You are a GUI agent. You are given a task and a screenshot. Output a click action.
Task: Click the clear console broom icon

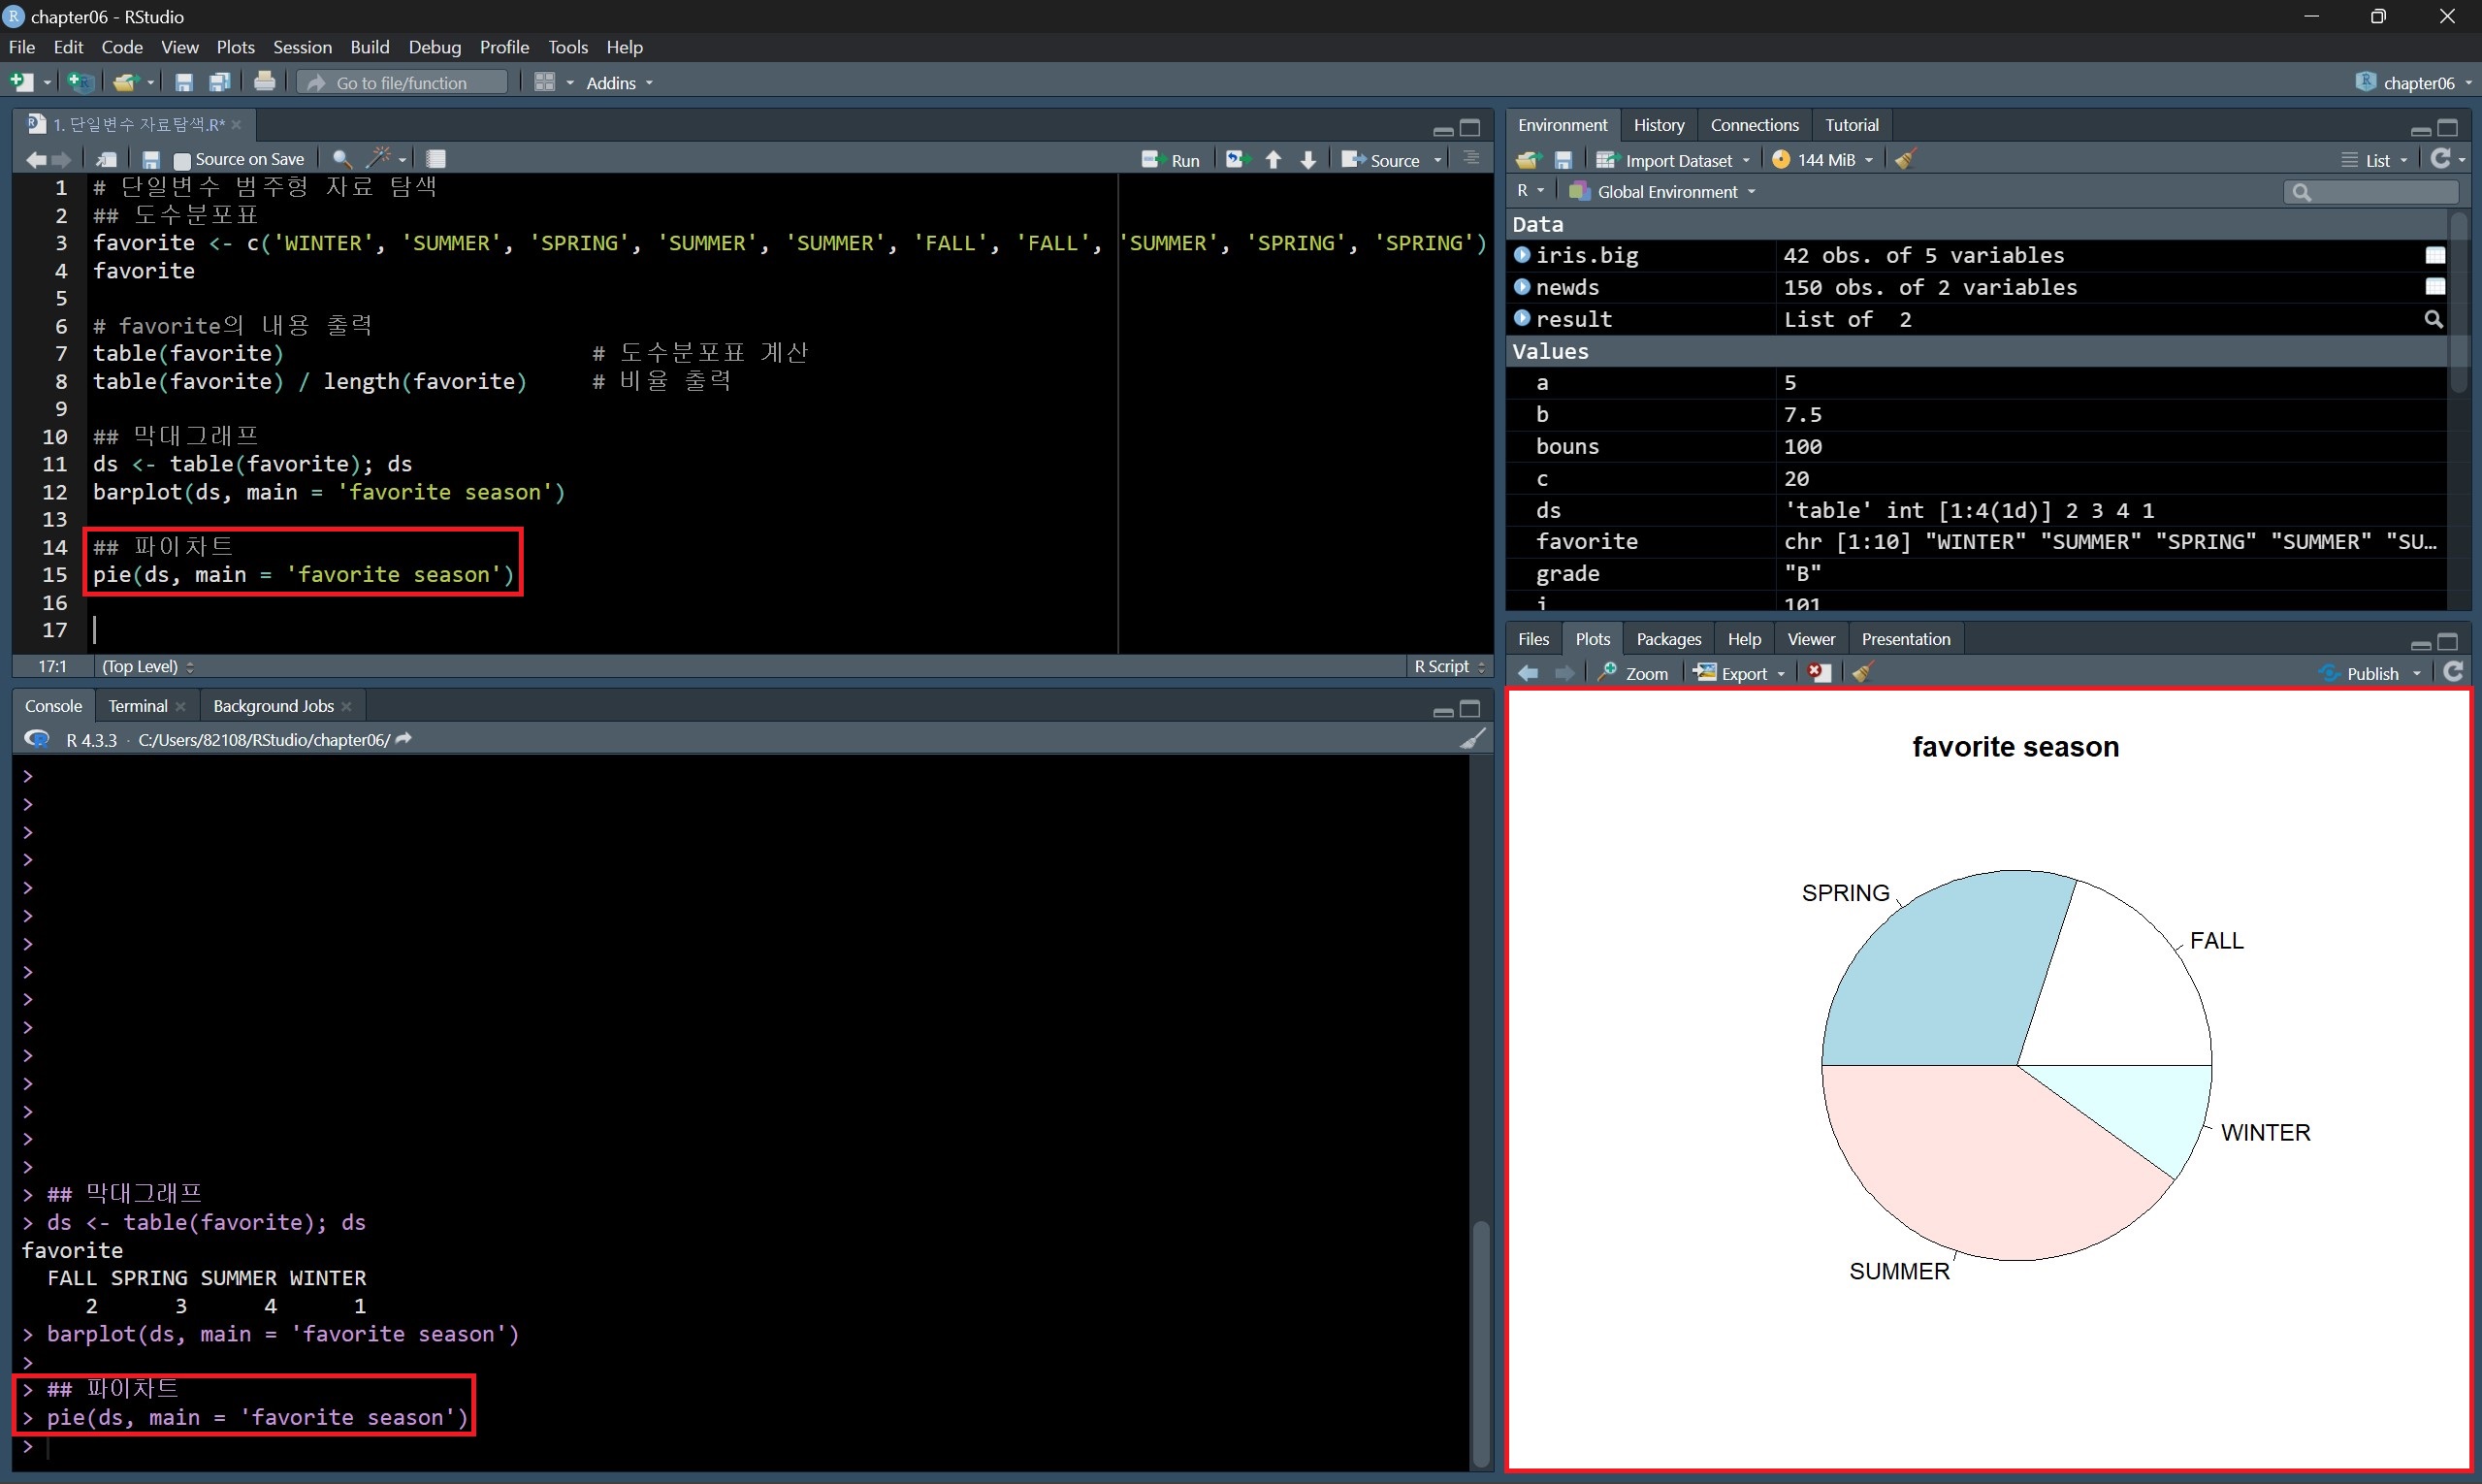(1472, 739)
